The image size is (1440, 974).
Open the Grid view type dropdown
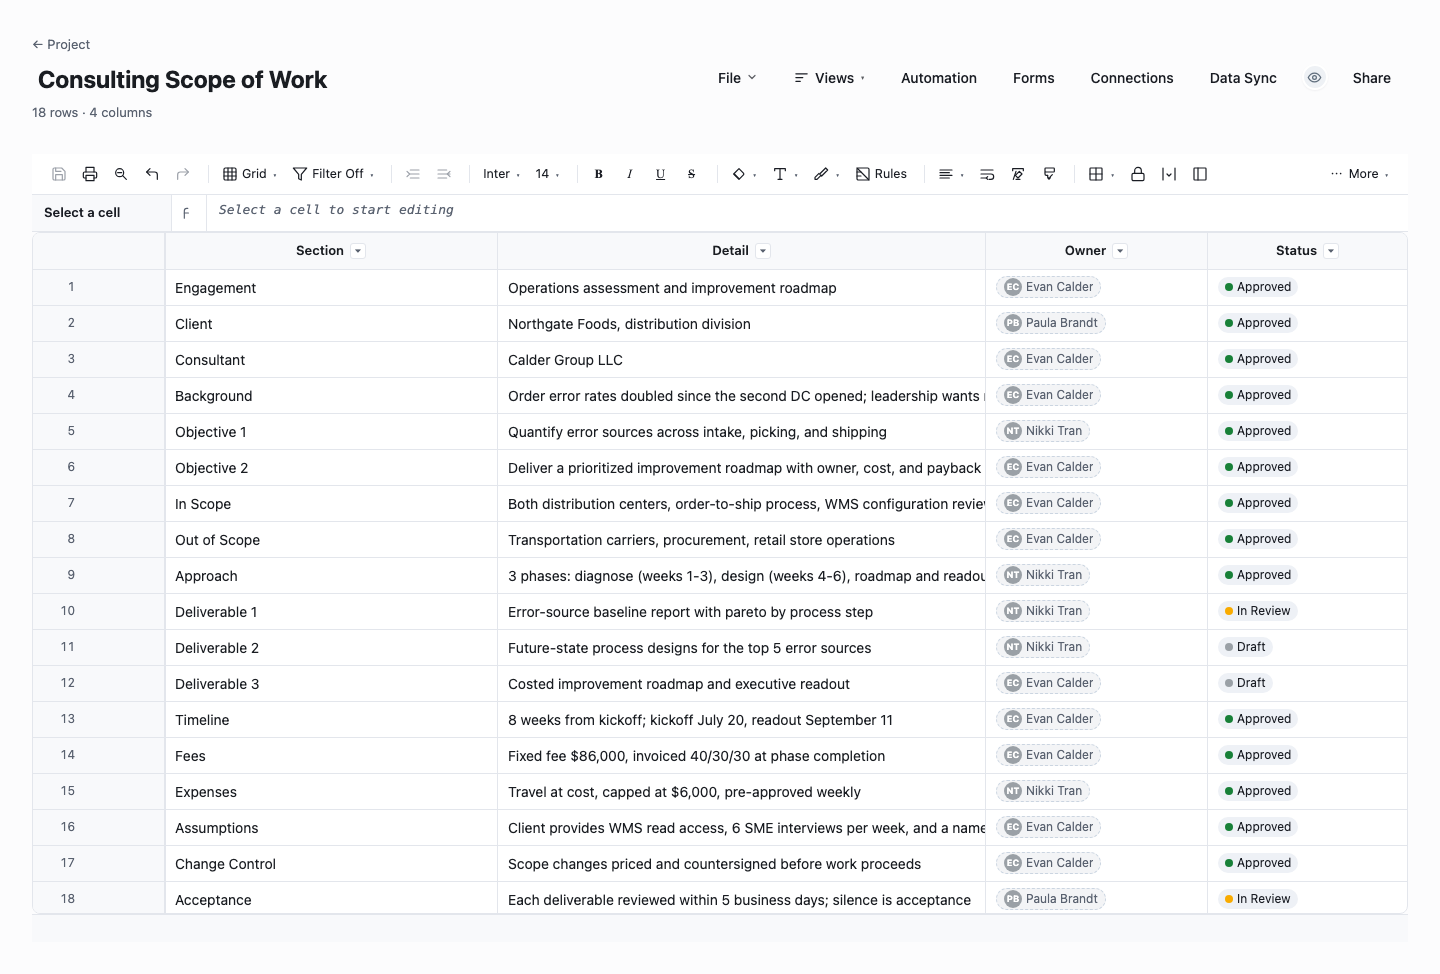point(250,174)
